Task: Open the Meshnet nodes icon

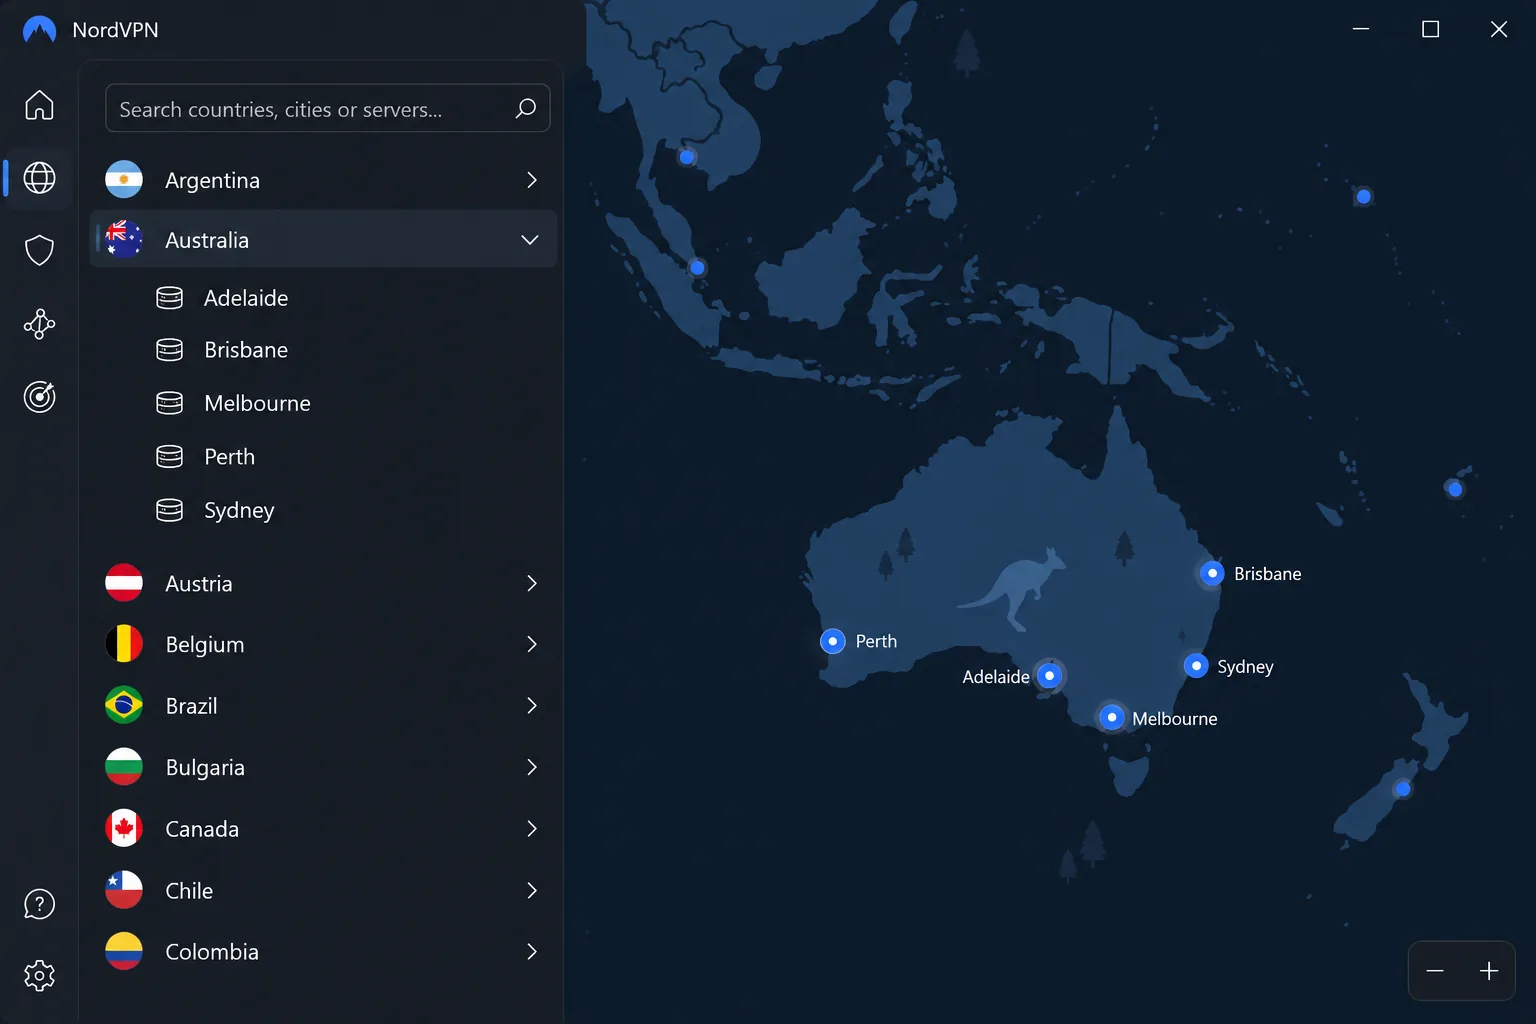Action: coord(39,324)
